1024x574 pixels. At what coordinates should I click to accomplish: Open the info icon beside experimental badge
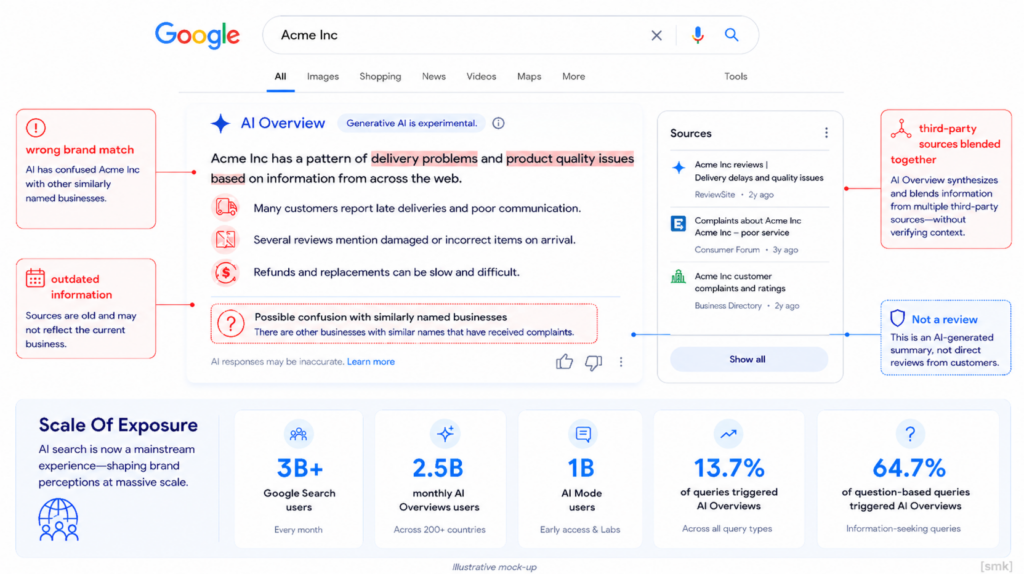498,123
